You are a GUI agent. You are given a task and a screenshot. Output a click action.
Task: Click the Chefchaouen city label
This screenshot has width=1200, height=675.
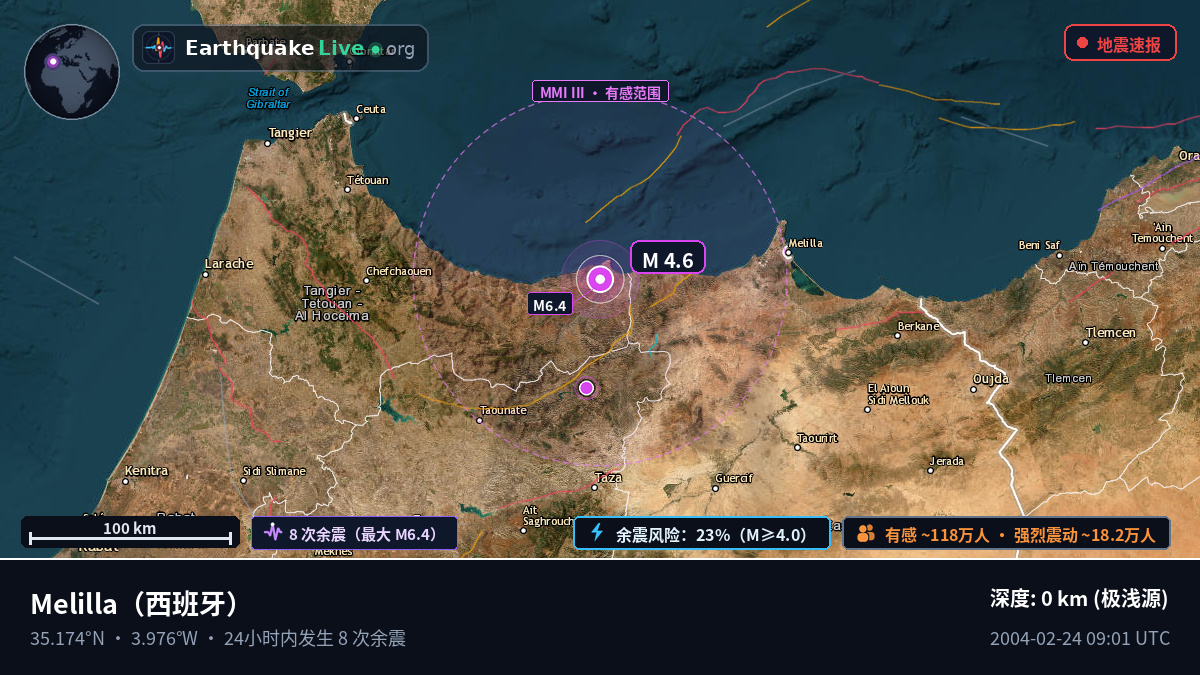(x=399, y=271)
